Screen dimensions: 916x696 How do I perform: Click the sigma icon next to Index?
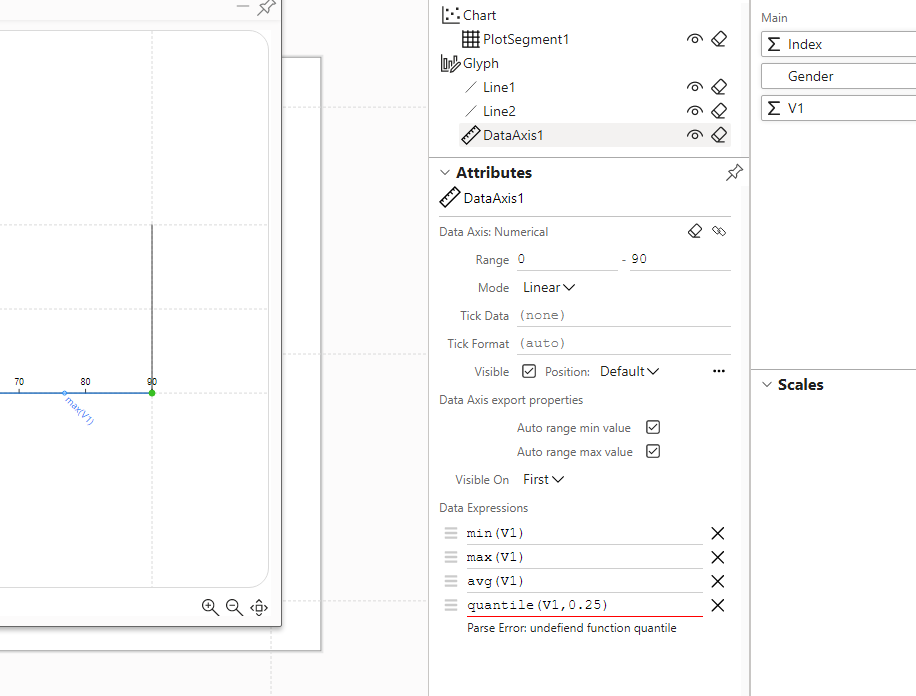coord(773,43)
